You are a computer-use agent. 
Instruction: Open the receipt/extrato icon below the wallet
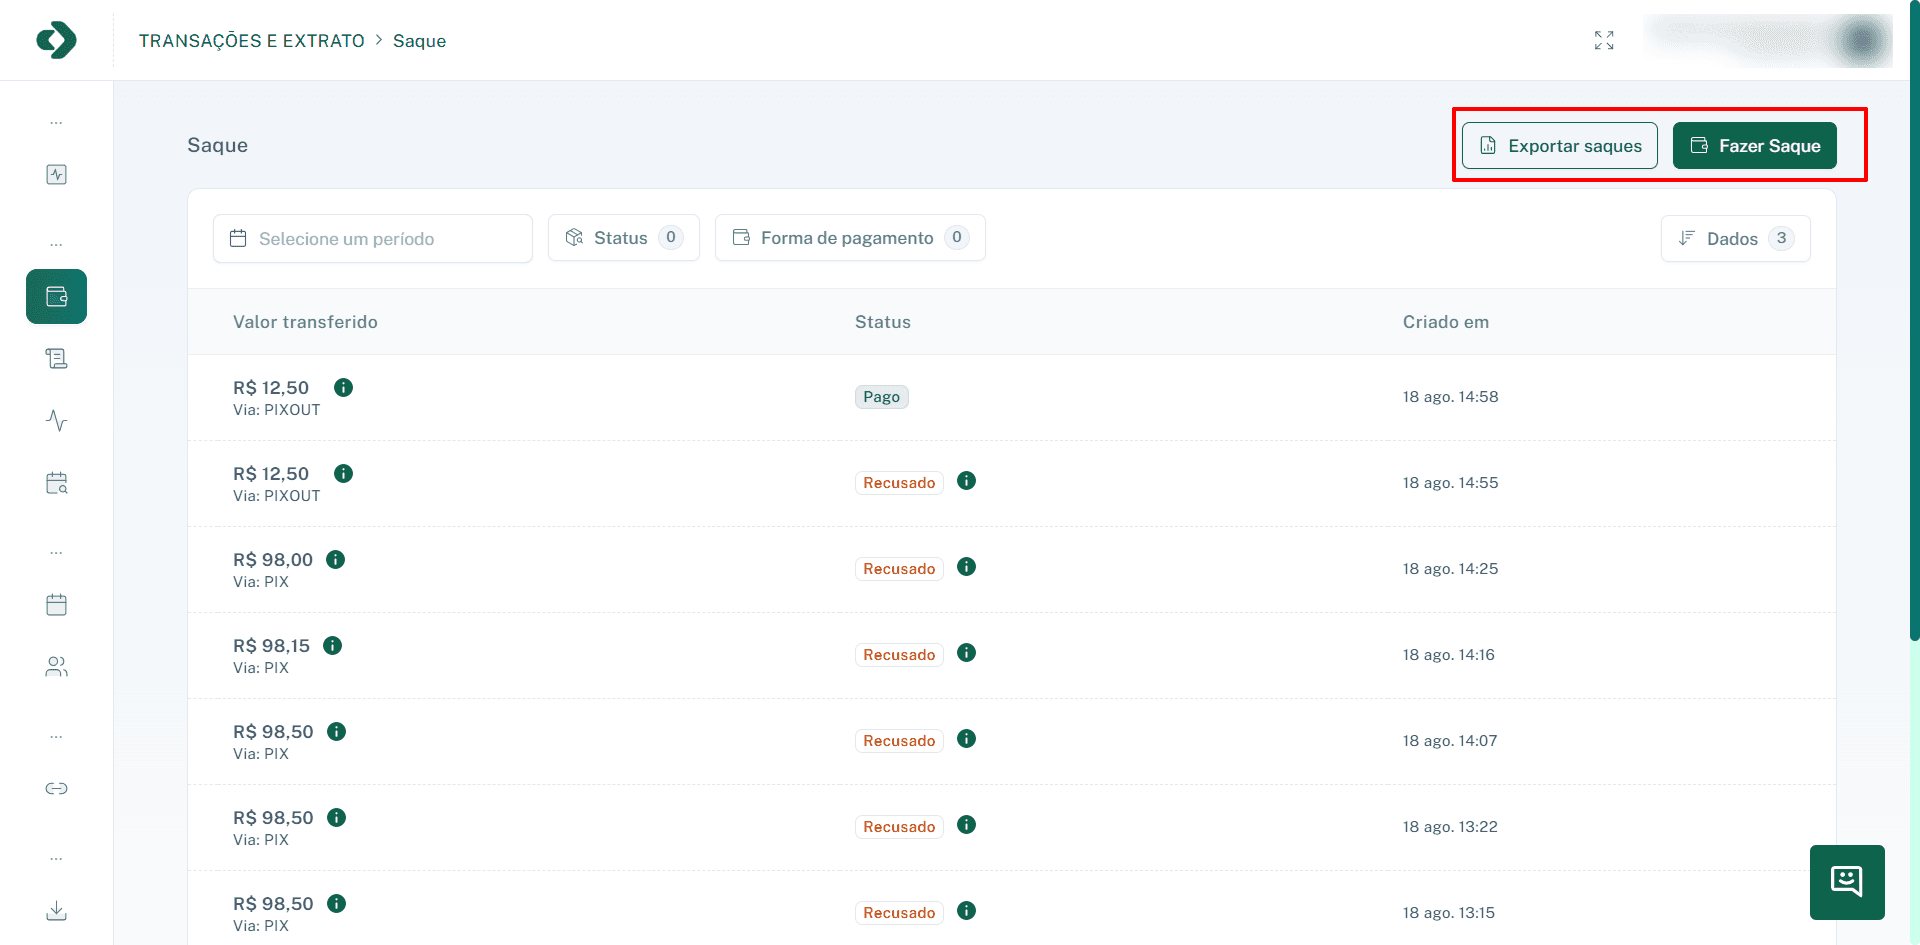[x=56, y=358]
